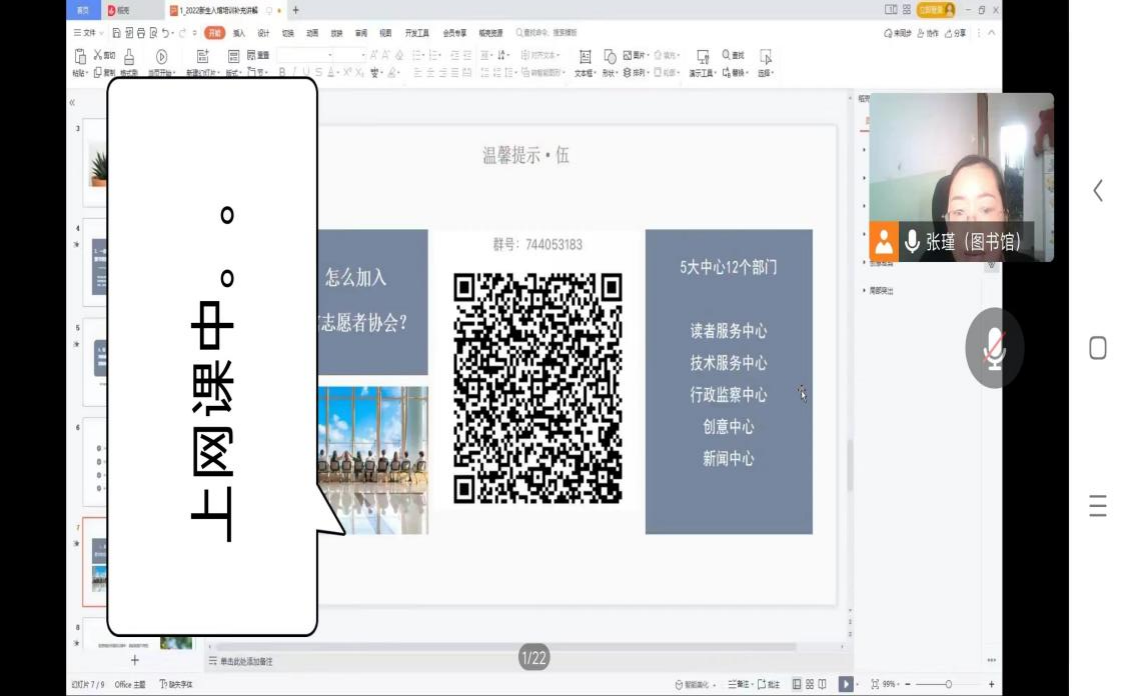The height and width of the screenshot is (696, 1128).
Task: Open the Start (开始) ribbon tab
Action: tap(214, 33)
